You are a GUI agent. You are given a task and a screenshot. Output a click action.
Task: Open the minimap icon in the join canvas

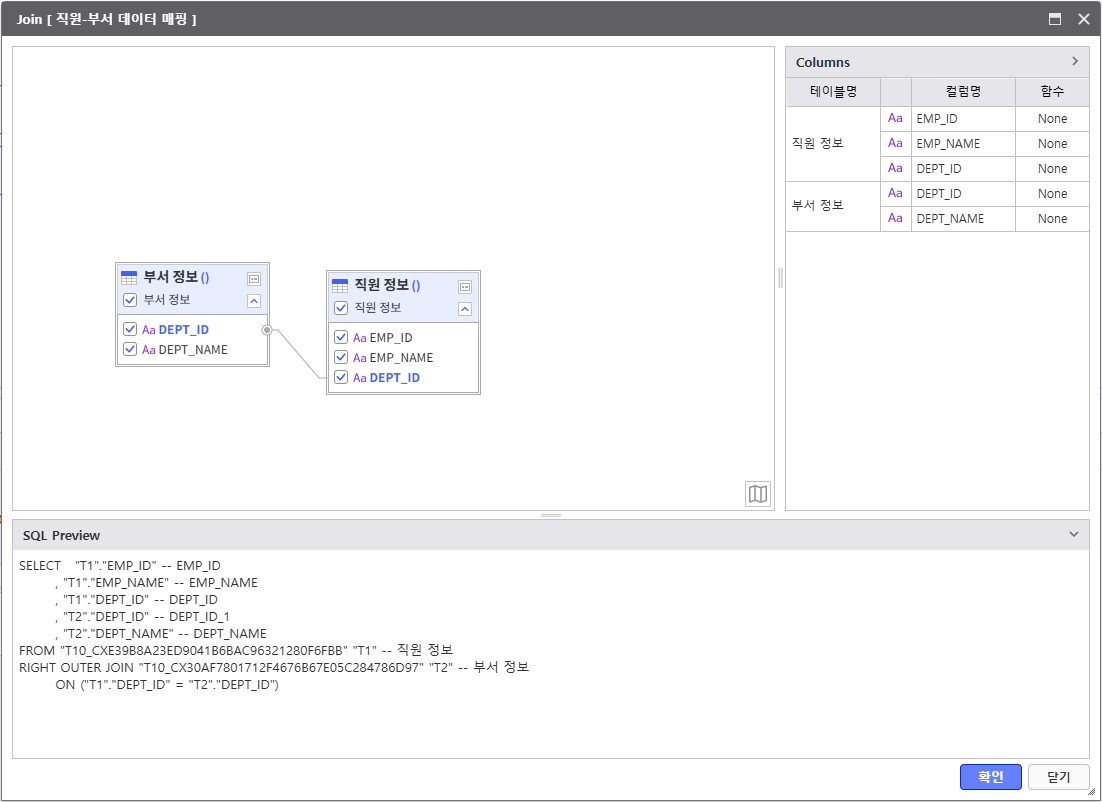point(758,494)
